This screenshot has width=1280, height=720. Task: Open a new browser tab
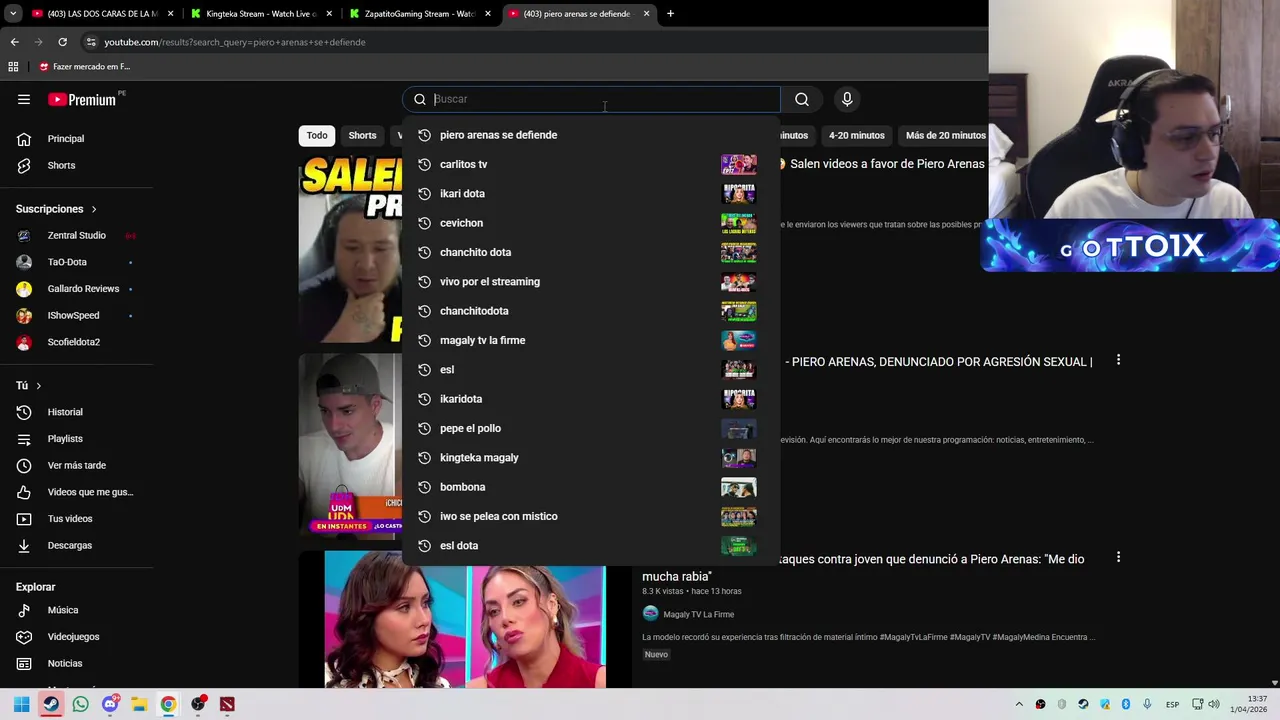click(x=670, y=14)
